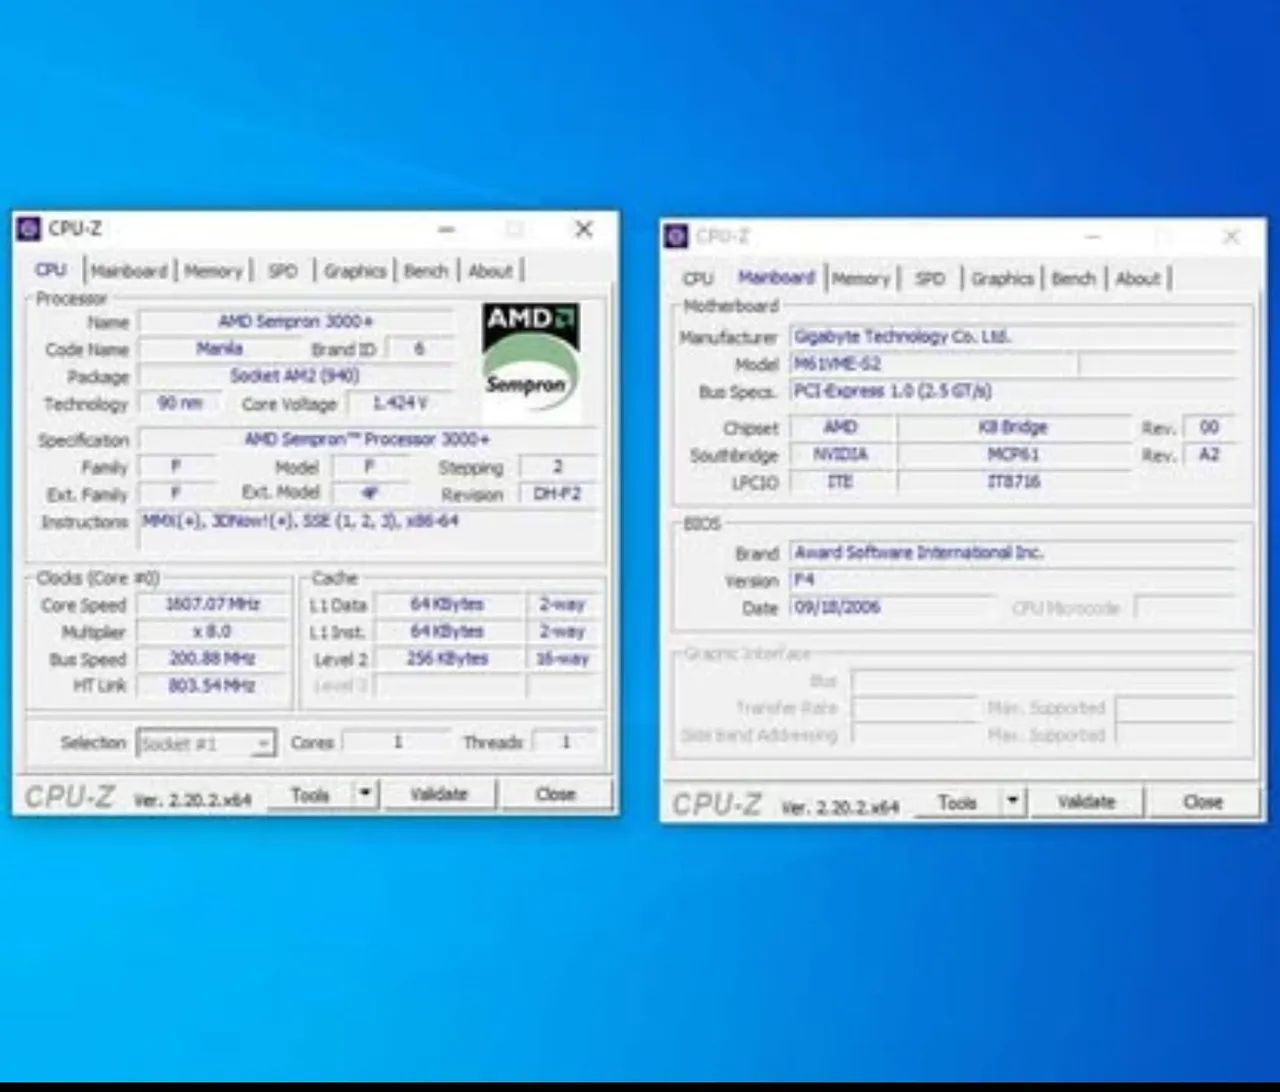Viewport: 1280px width, 1092px height.
Task: Select BIOS Brand 'Award Software International Inc.'
Action: click(1014, 552)
